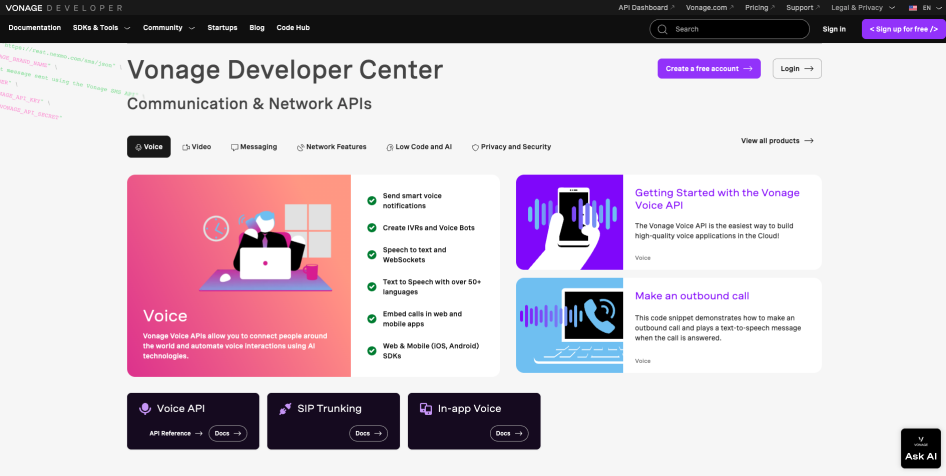Open the Make an outbound call article
Image resolution: width=946 pixels, height=476 pixels.
[x=692, y=296]
